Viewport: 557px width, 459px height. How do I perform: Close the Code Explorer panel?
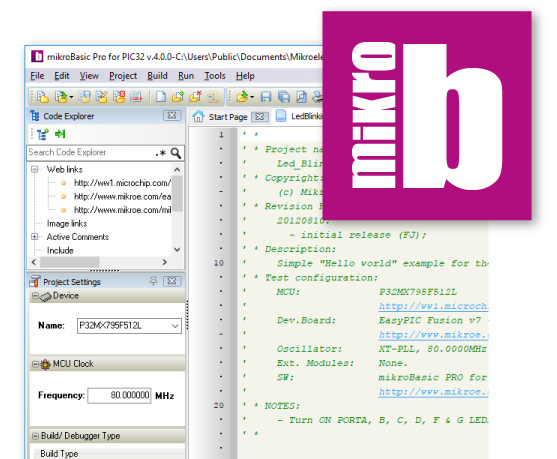172,115
